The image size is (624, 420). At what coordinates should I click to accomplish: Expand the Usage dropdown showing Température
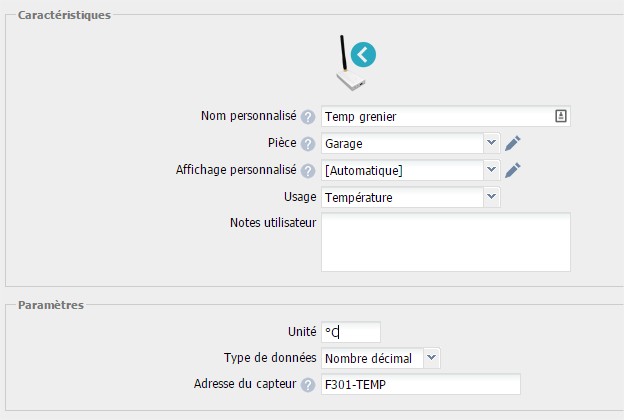(492, 197)
